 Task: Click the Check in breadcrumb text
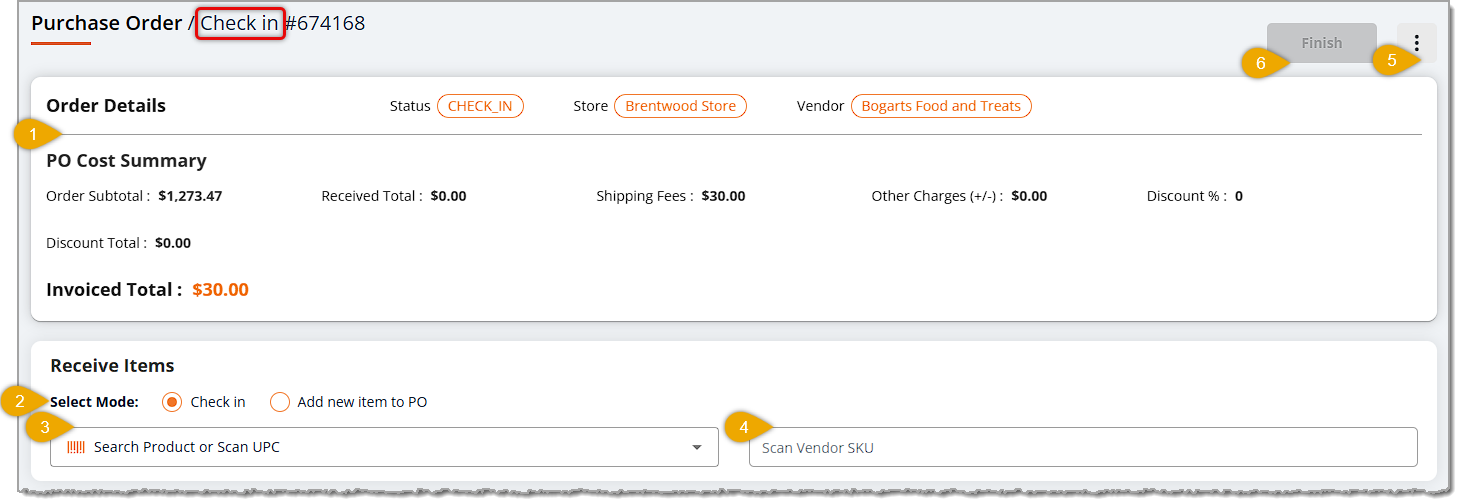pyautogui.click(x=240, y=23)
